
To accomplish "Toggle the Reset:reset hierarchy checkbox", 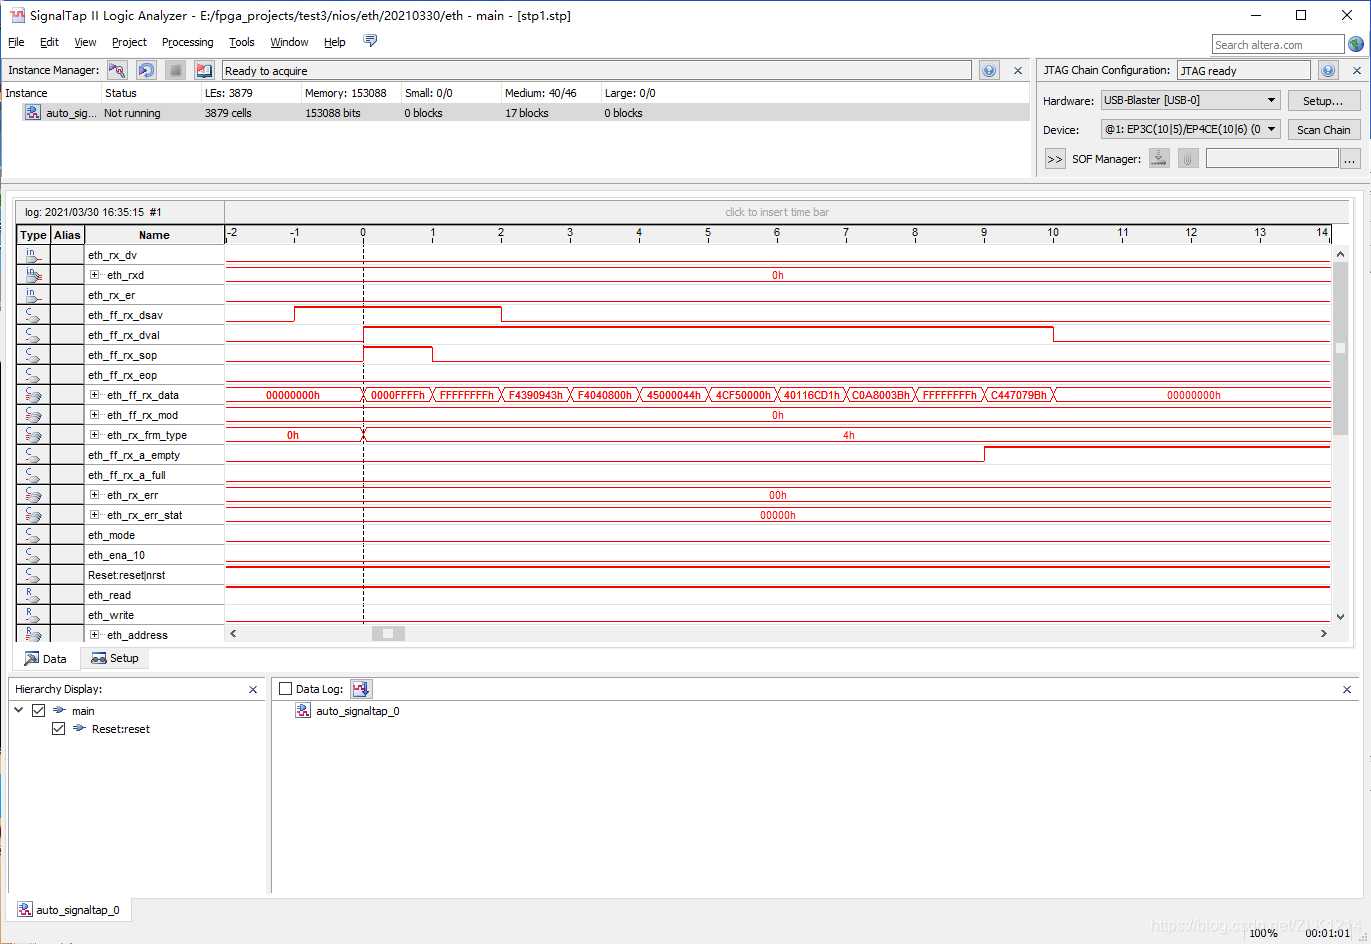I will (58, 729).
